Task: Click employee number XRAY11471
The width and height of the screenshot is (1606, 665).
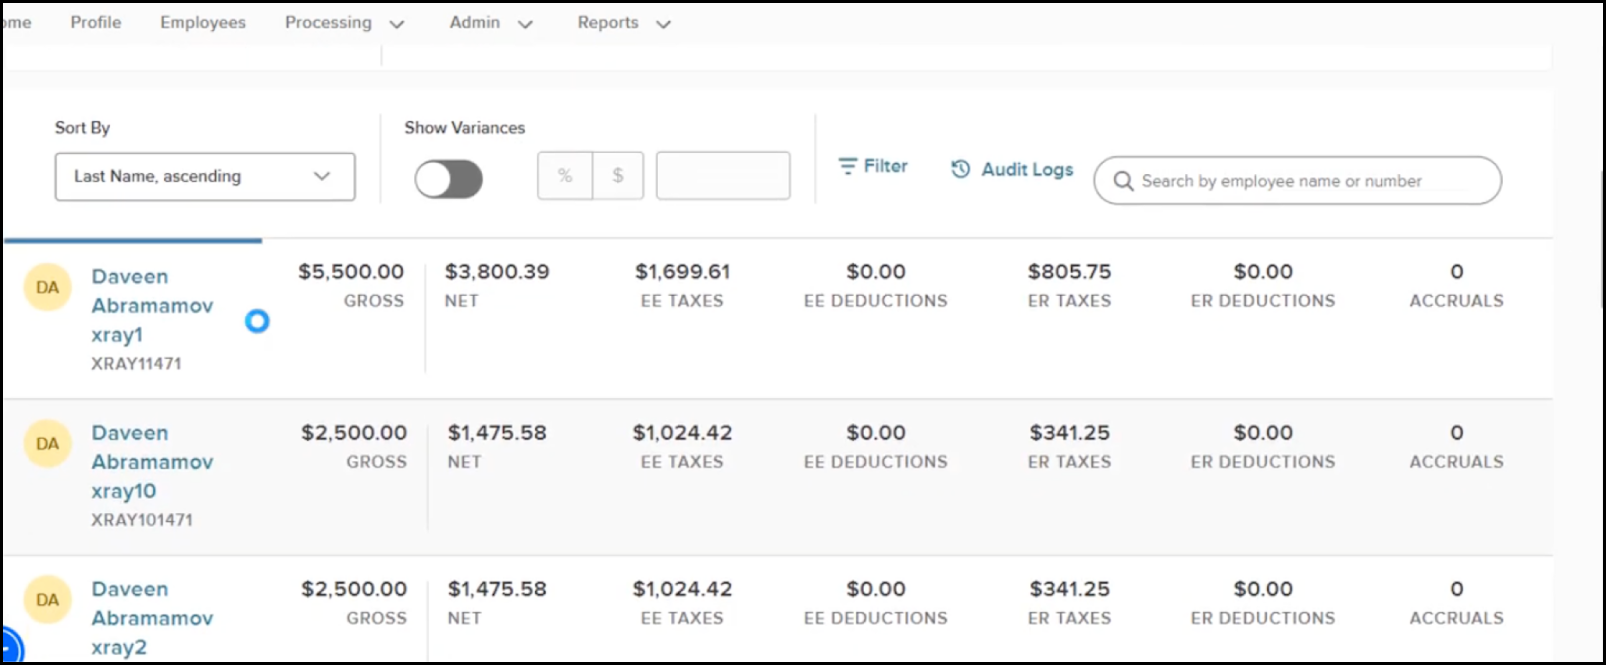Action: coord(136,364)
